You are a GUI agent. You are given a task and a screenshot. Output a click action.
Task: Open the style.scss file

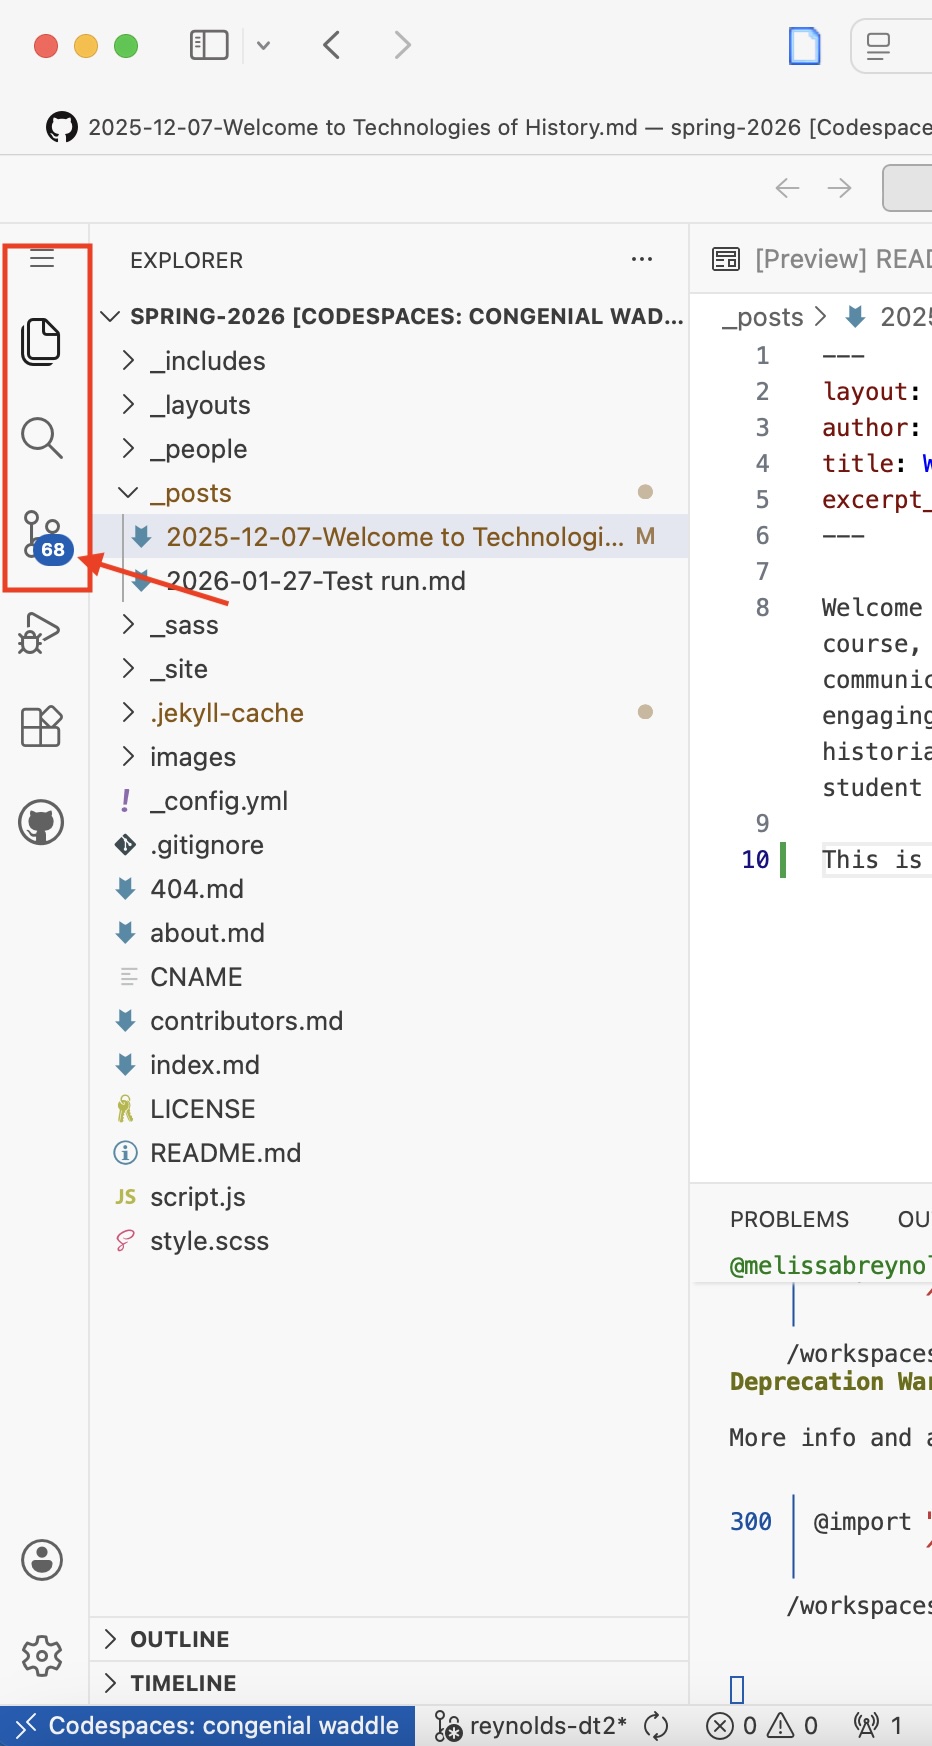pos(389,1240)
